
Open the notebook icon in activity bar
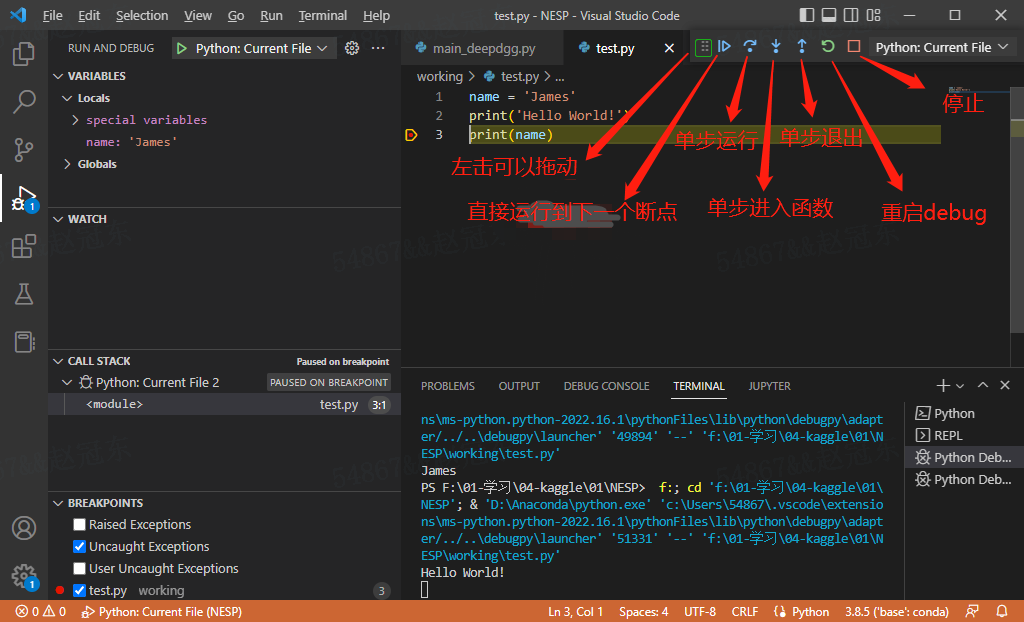point(24,342)
